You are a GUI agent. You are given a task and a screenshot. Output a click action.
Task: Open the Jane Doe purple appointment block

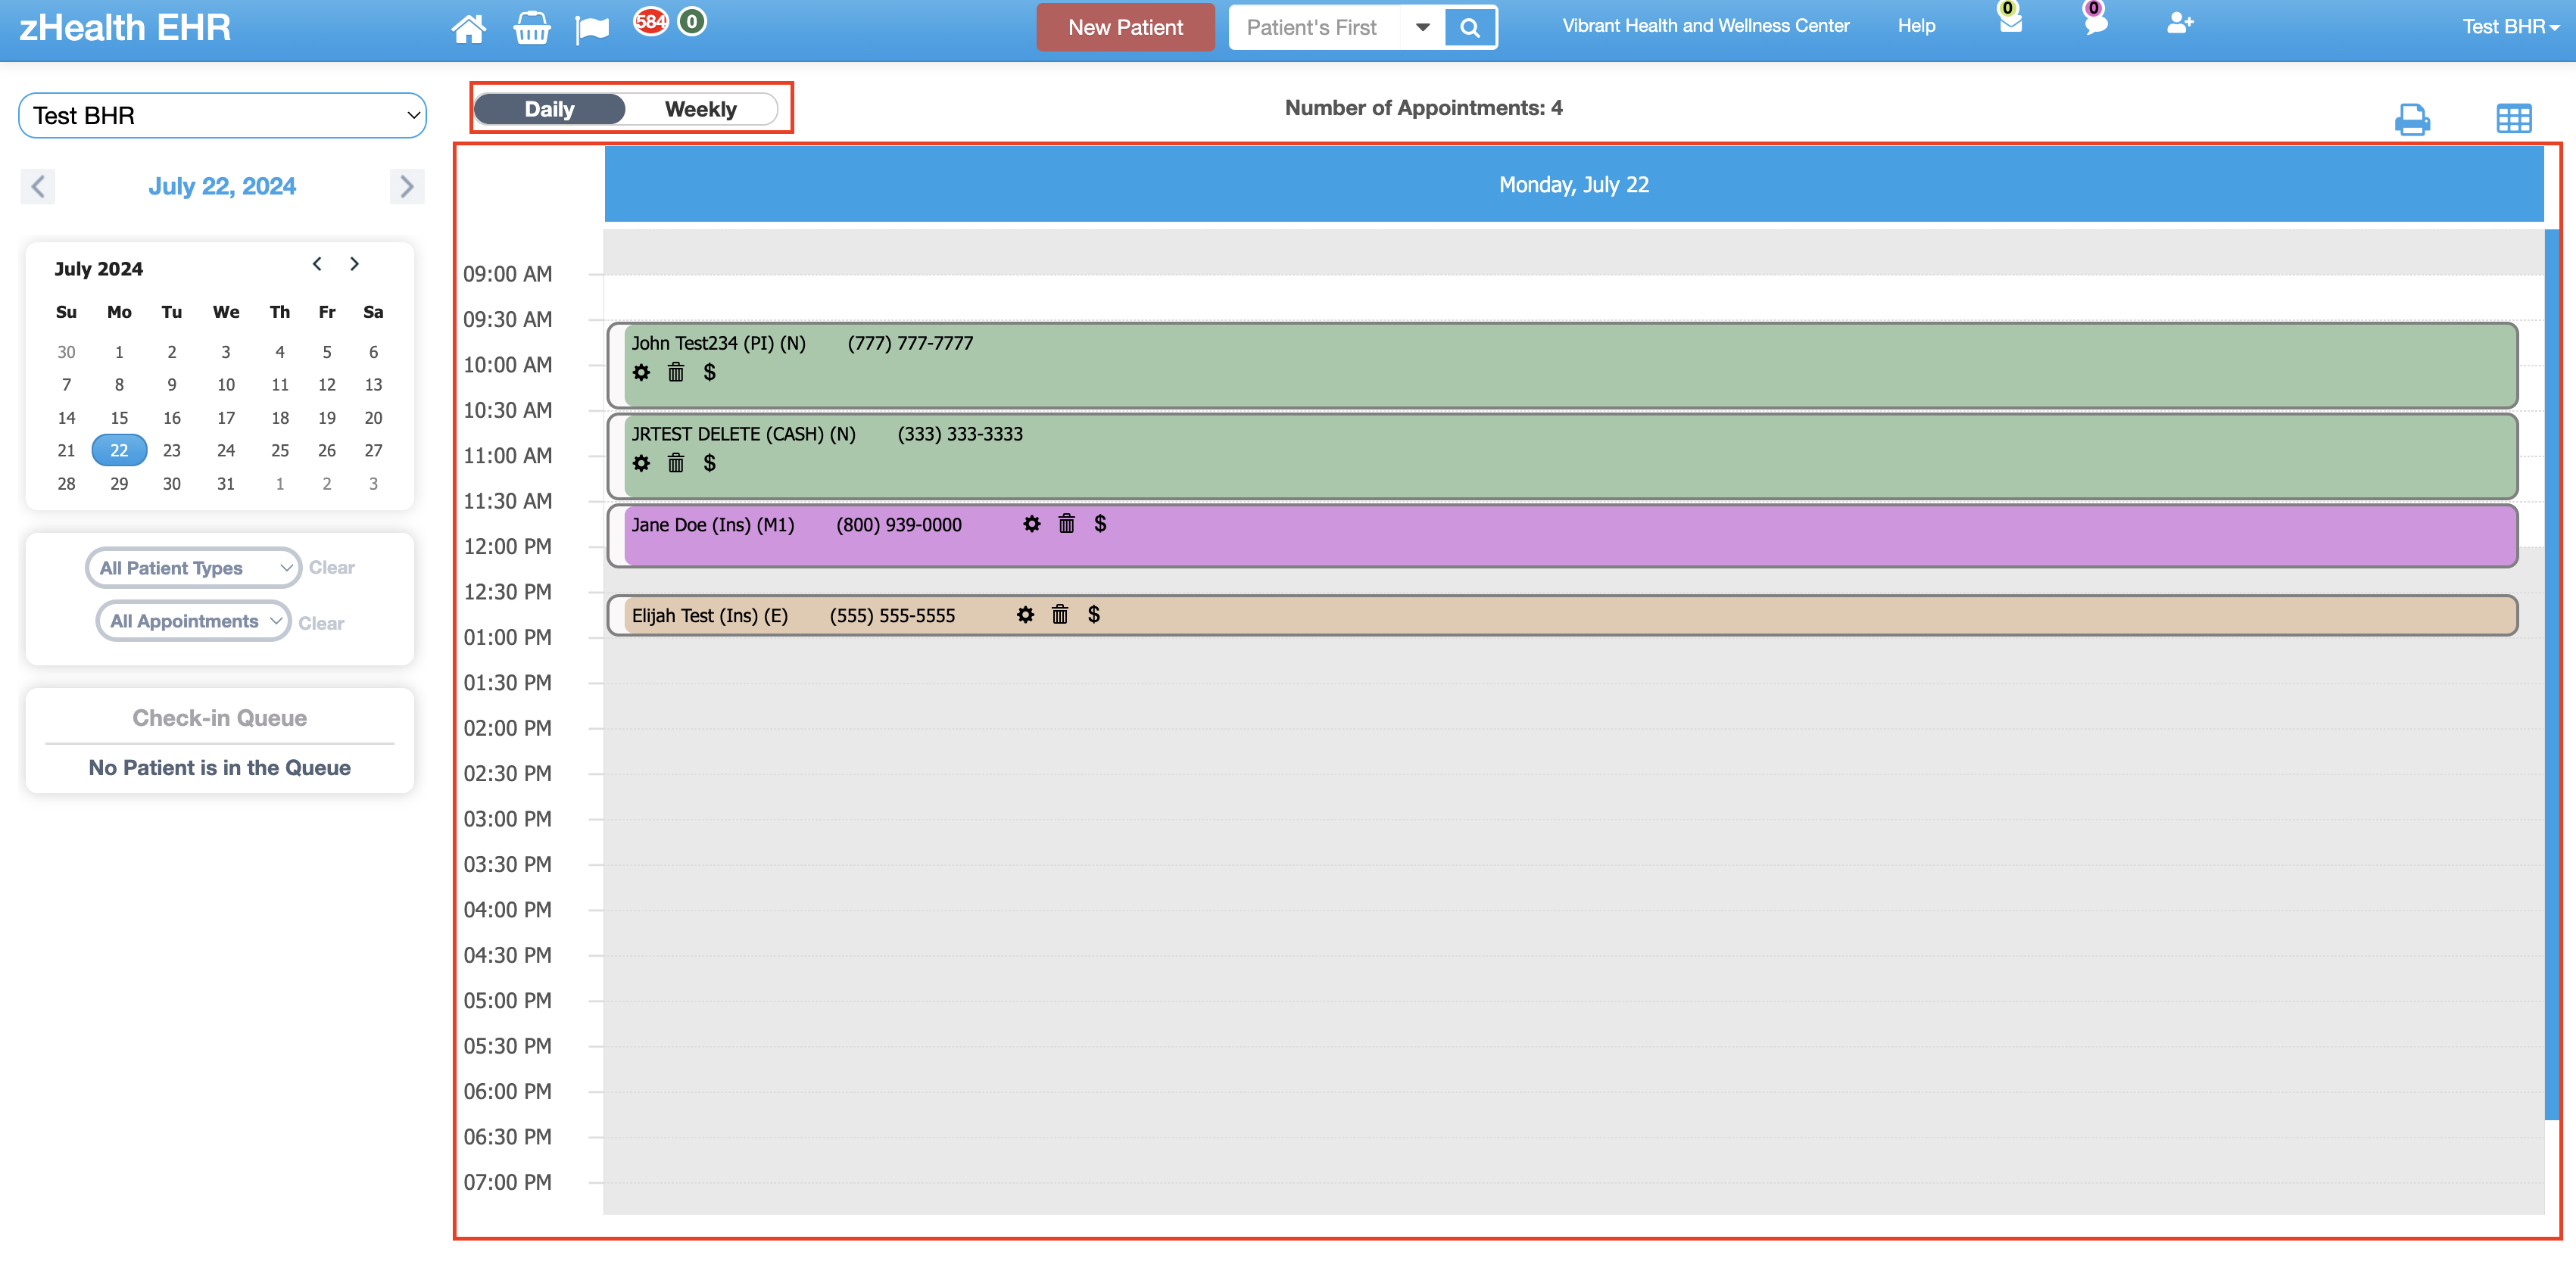pos(1562,536)
